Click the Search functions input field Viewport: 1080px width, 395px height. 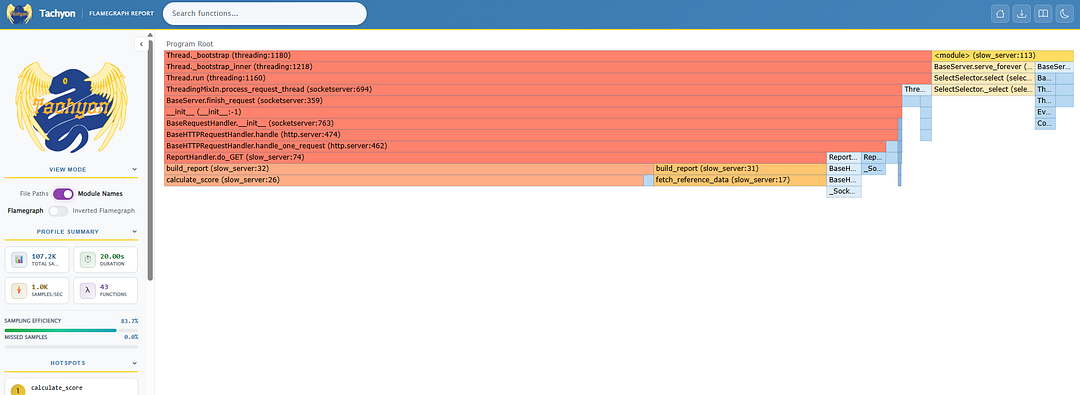264,13
